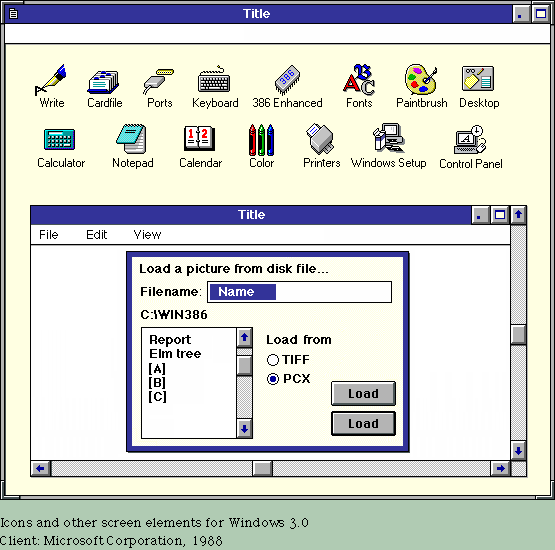Click the file list scroll-up arrow
This screenshot has height=550, width=555.
pyautogui.click(x=244, y=338)
